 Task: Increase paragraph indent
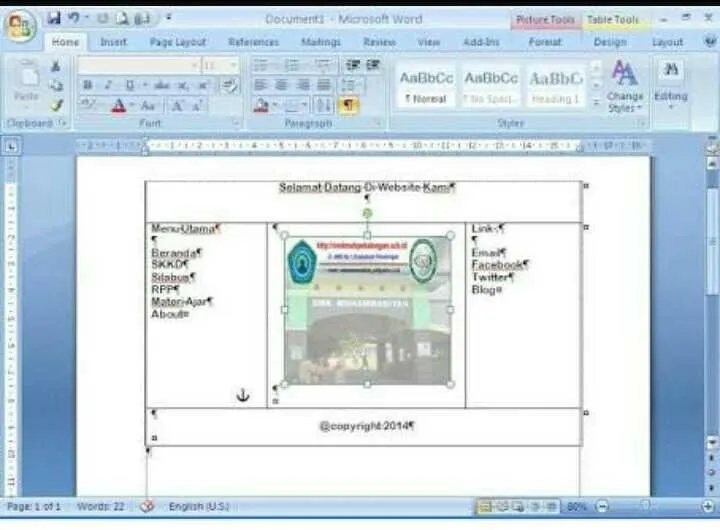pyautogui.click(x=373, y=65)
